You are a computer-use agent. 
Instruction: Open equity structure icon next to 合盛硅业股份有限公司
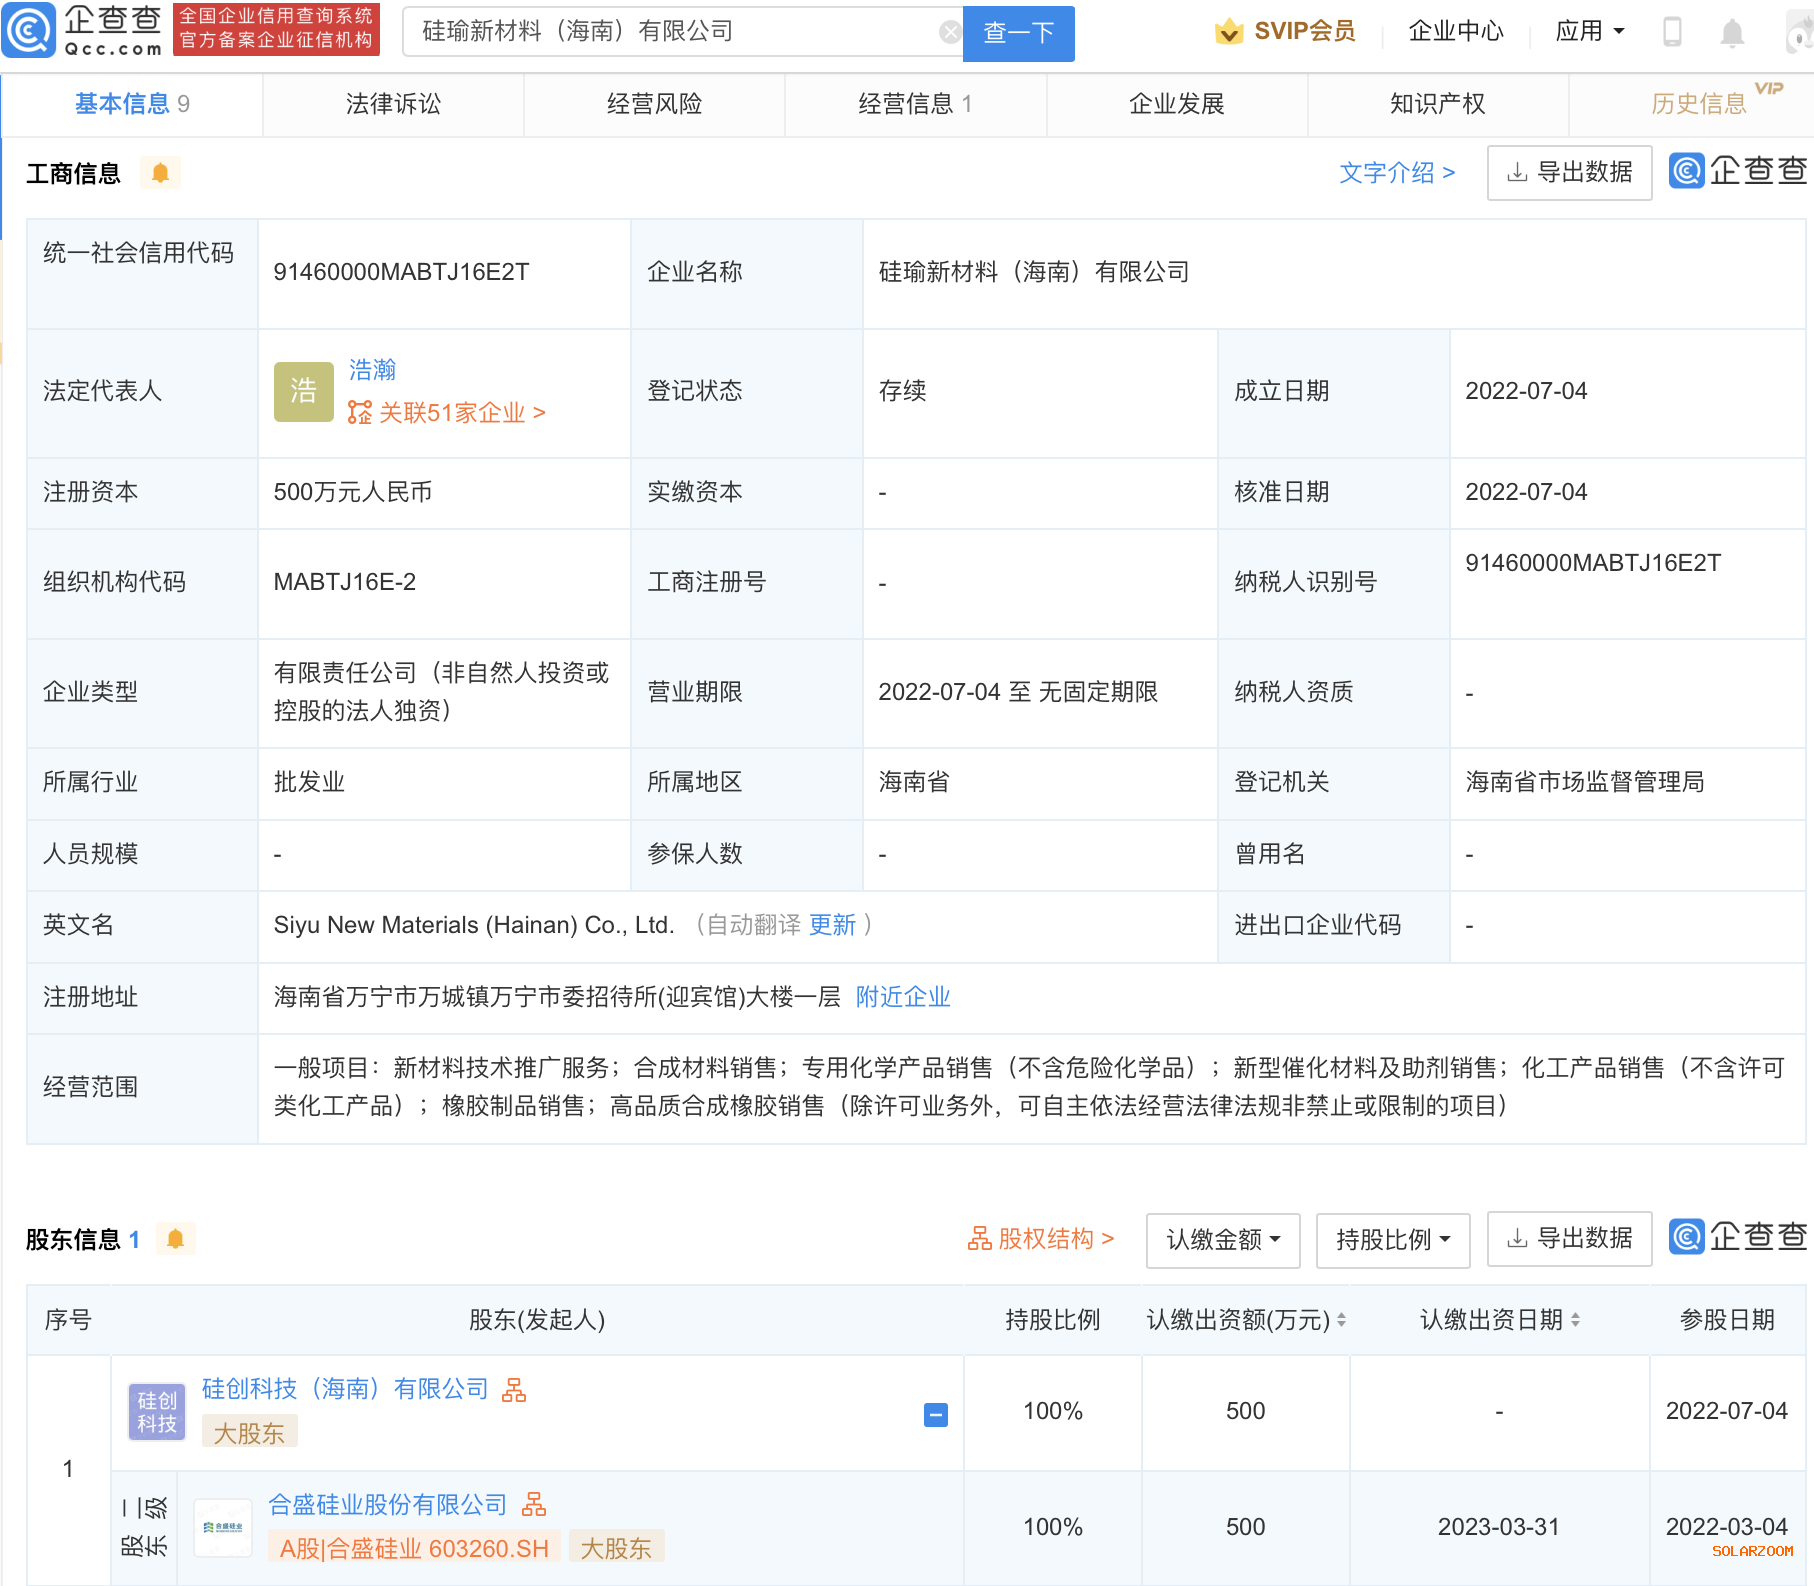click(534, 1504)
